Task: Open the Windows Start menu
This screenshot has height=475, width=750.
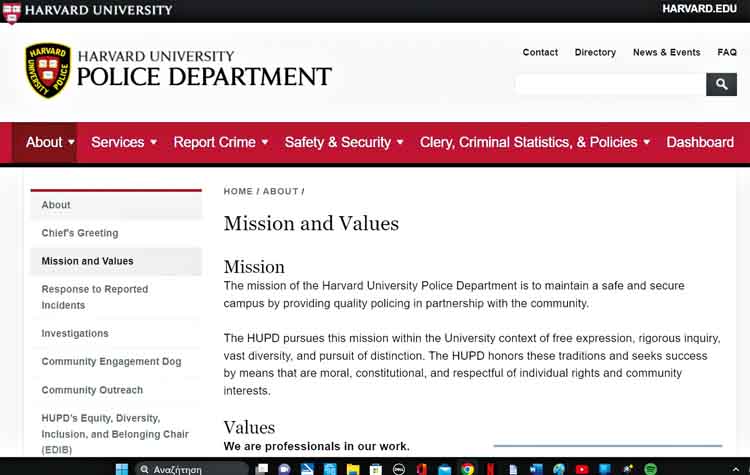Action: [122, 468]
